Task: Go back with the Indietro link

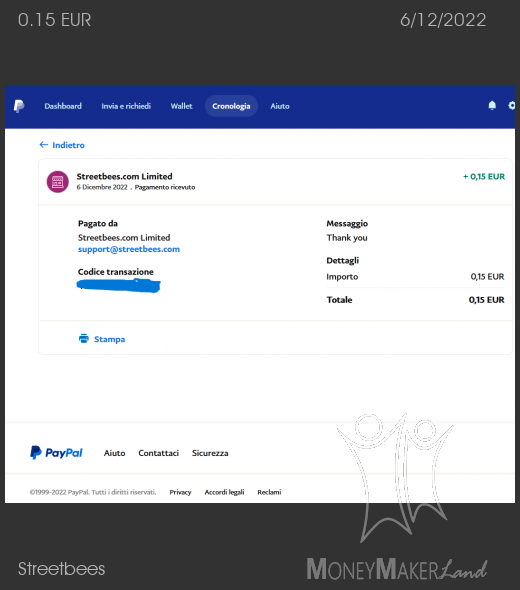Action: tap(68, 145)
